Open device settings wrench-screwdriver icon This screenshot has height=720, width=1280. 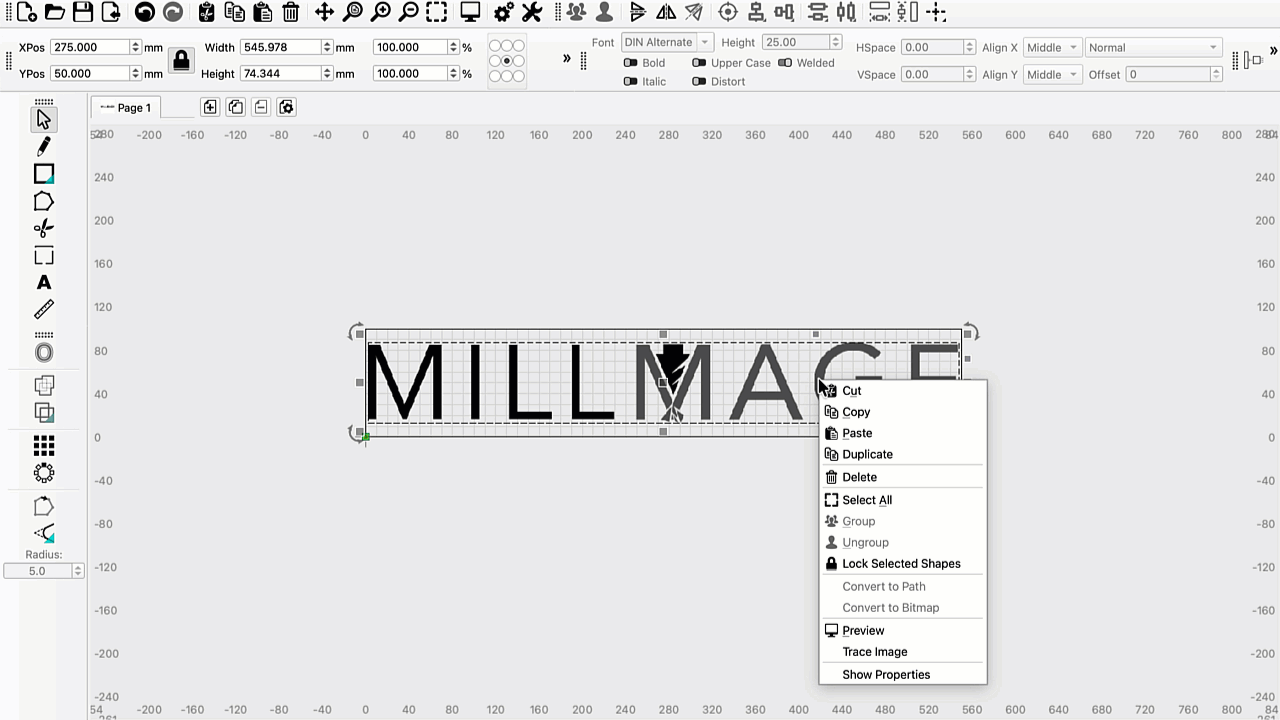[x=532, y=13]
